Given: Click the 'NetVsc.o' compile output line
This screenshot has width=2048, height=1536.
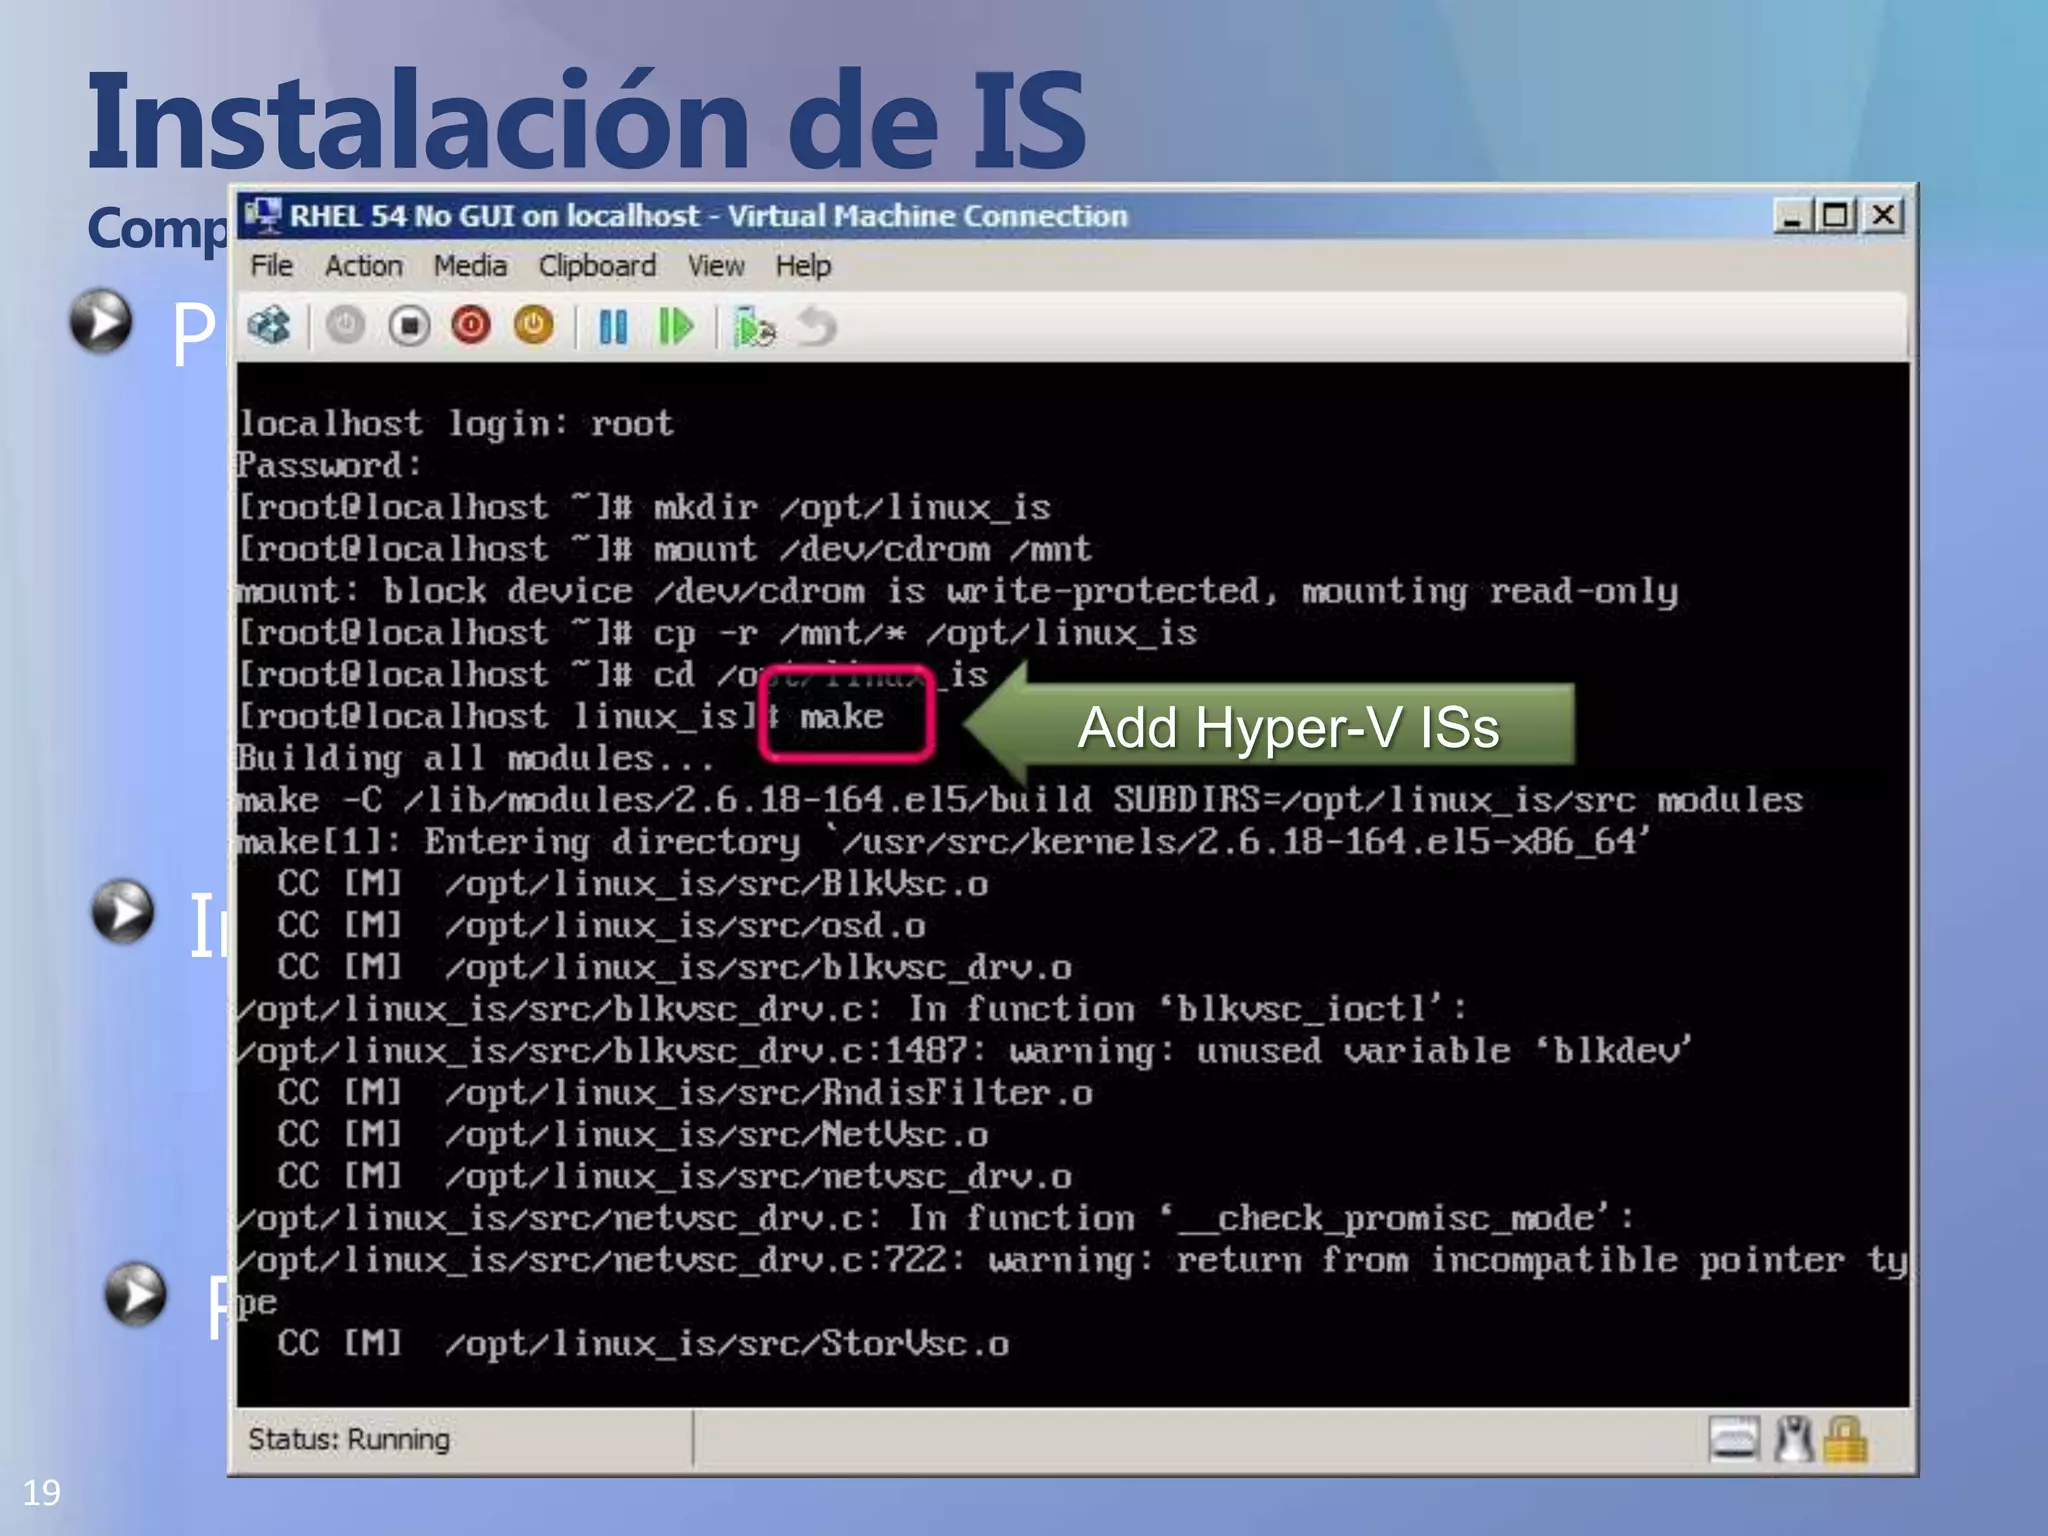Looking at the screenshot, I should click(633, 1135).
